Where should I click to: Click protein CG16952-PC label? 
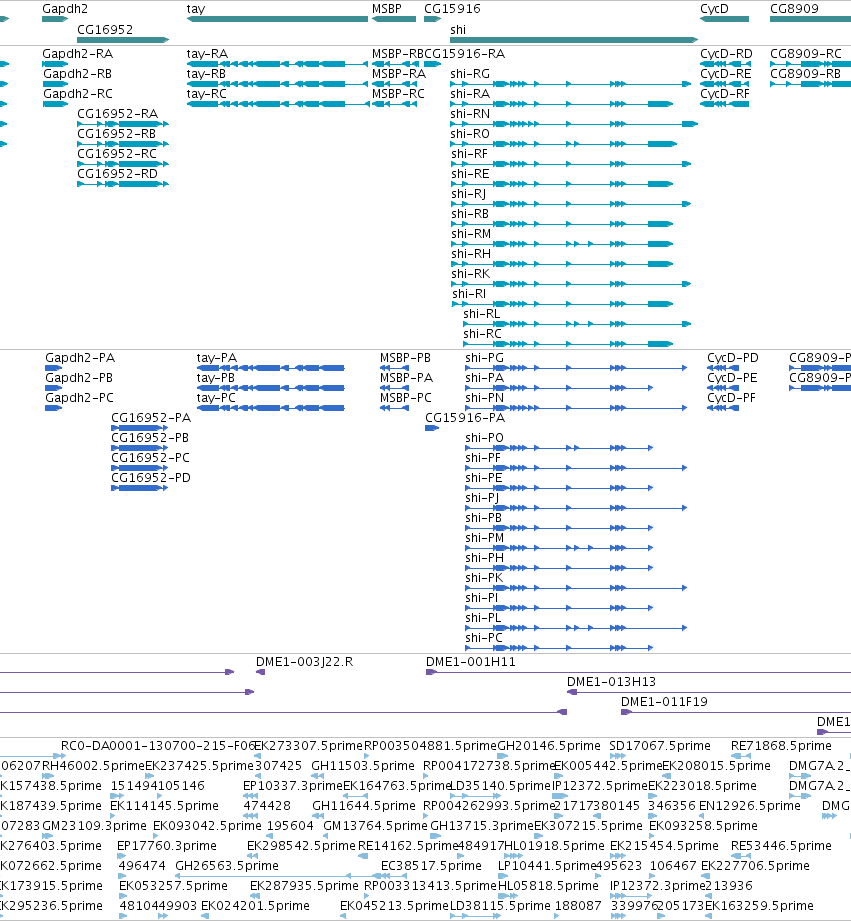[150, 458]
